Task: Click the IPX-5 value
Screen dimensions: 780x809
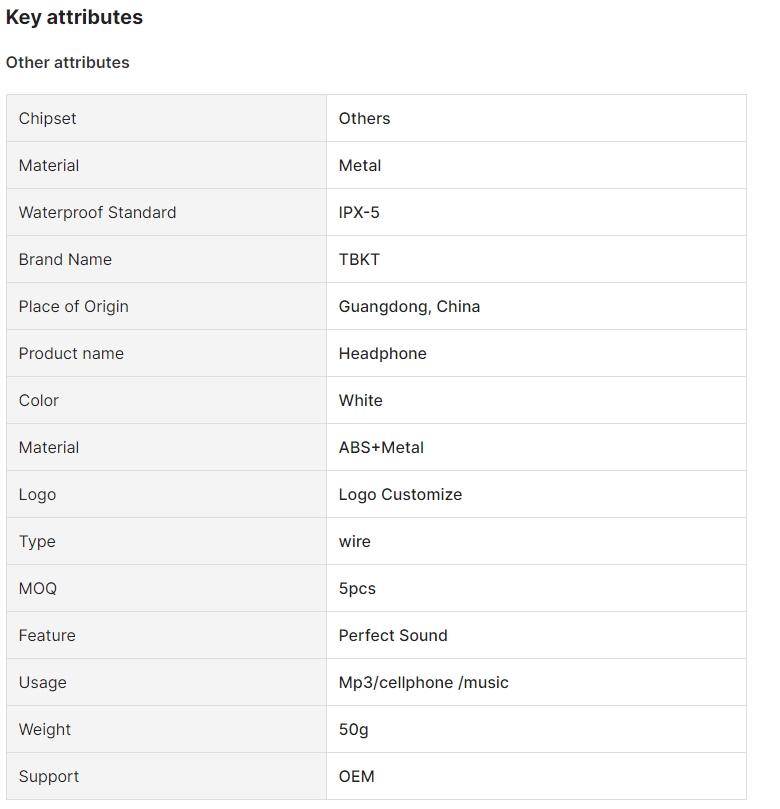Action: [x=359, y=212]
